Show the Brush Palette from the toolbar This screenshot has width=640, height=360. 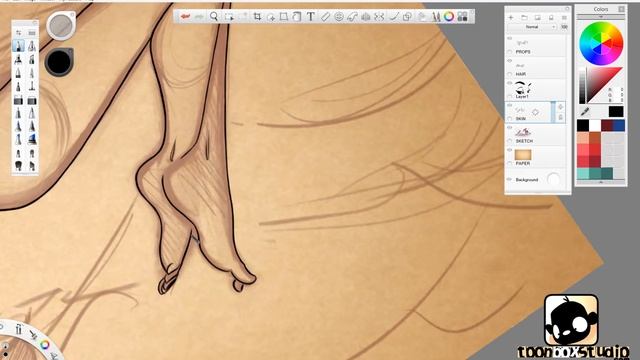pos(436,16)
